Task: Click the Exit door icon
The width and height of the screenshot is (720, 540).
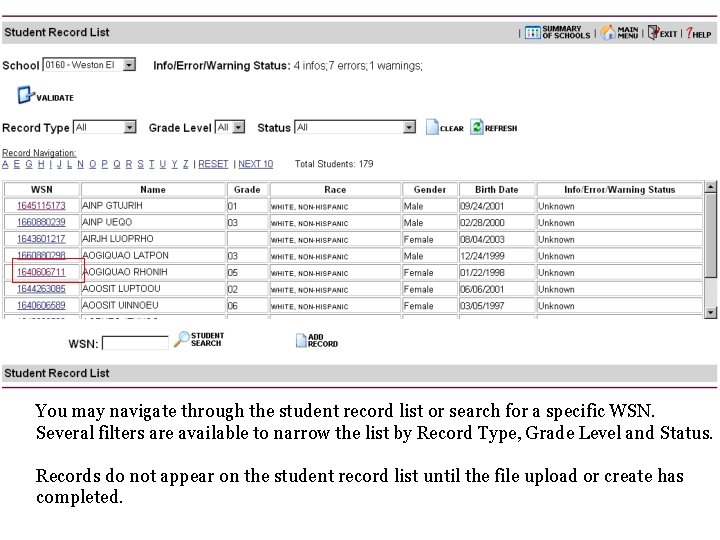Action: pyautogui.click(x=653, y=33)
